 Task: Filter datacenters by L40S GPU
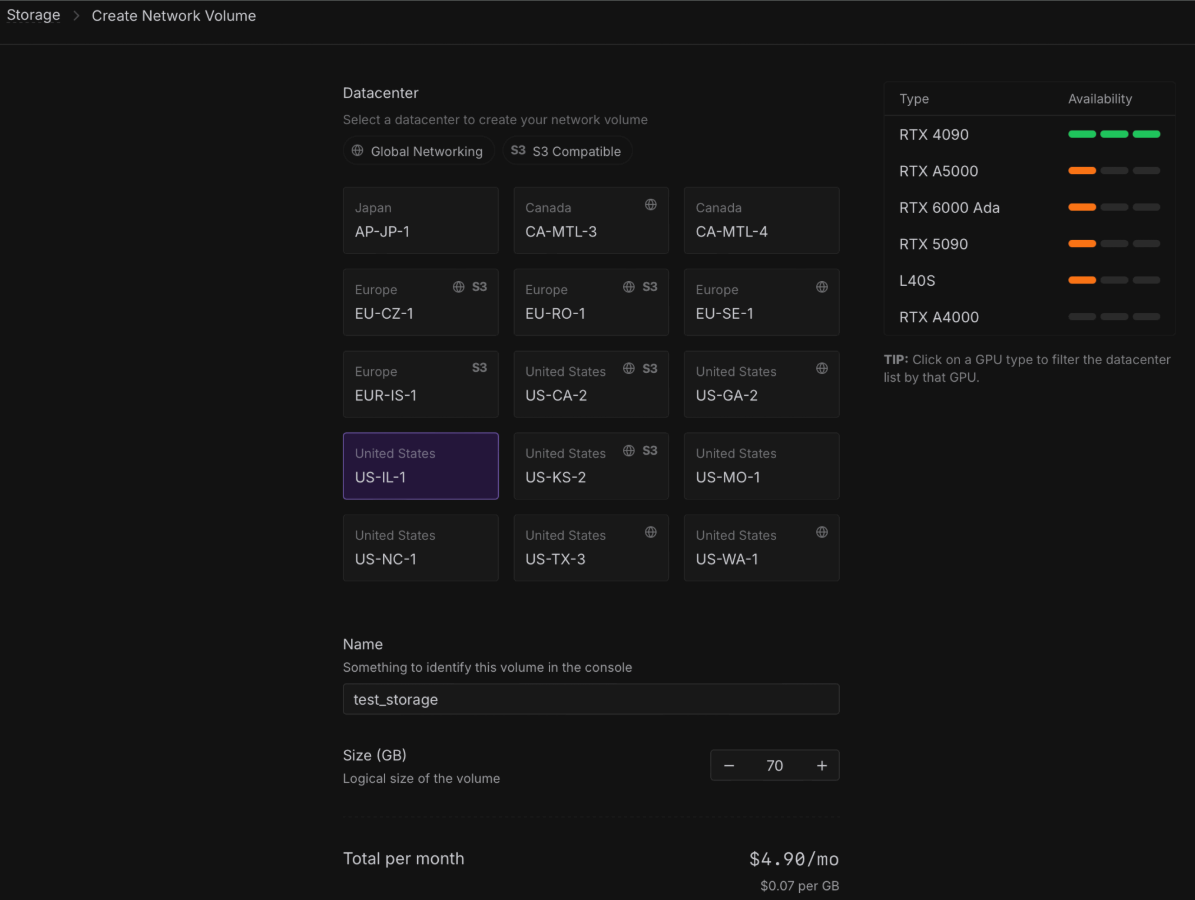pyautogui.click(x=917, y=281)
